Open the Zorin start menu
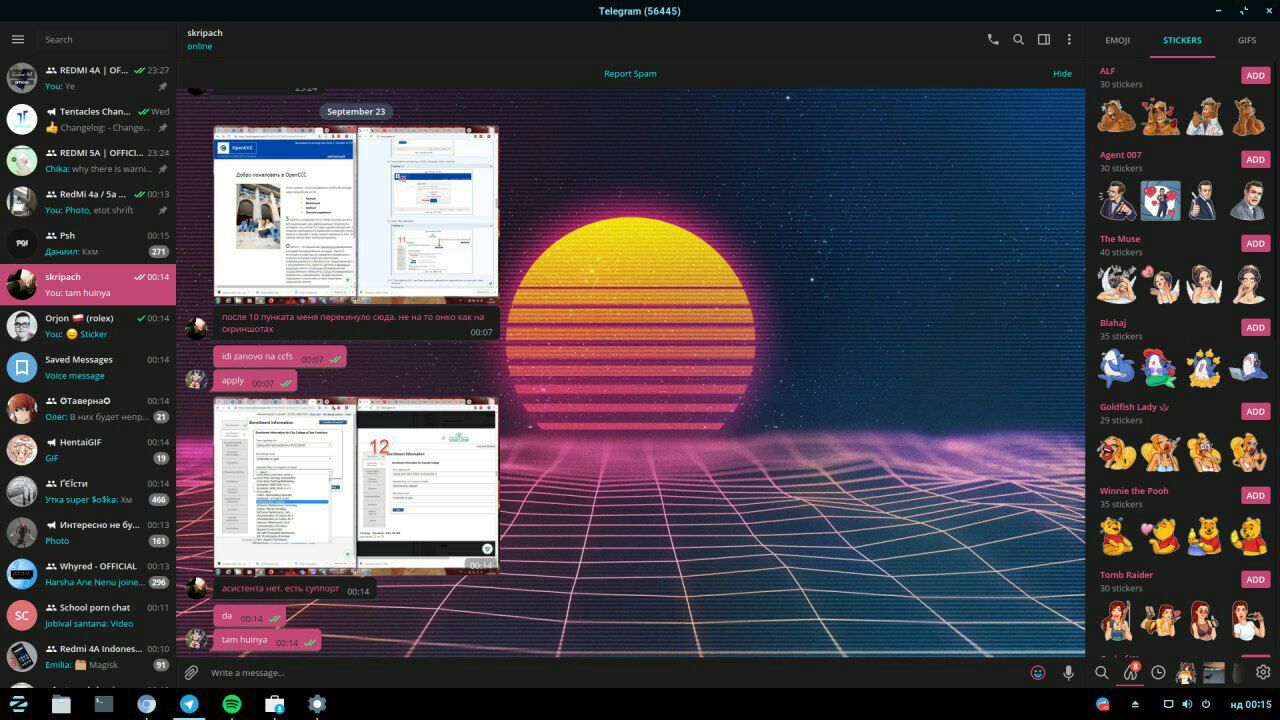The image size is (1280, 720). pos(18,704)
